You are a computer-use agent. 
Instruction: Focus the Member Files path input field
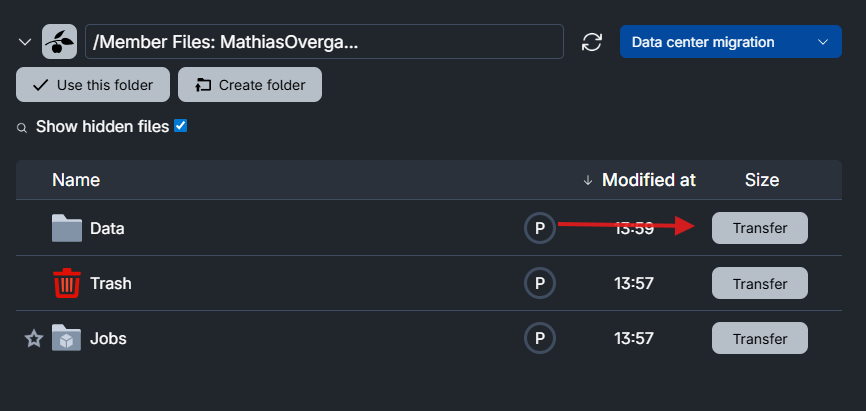pyautogui.click(x=325, y=42)
